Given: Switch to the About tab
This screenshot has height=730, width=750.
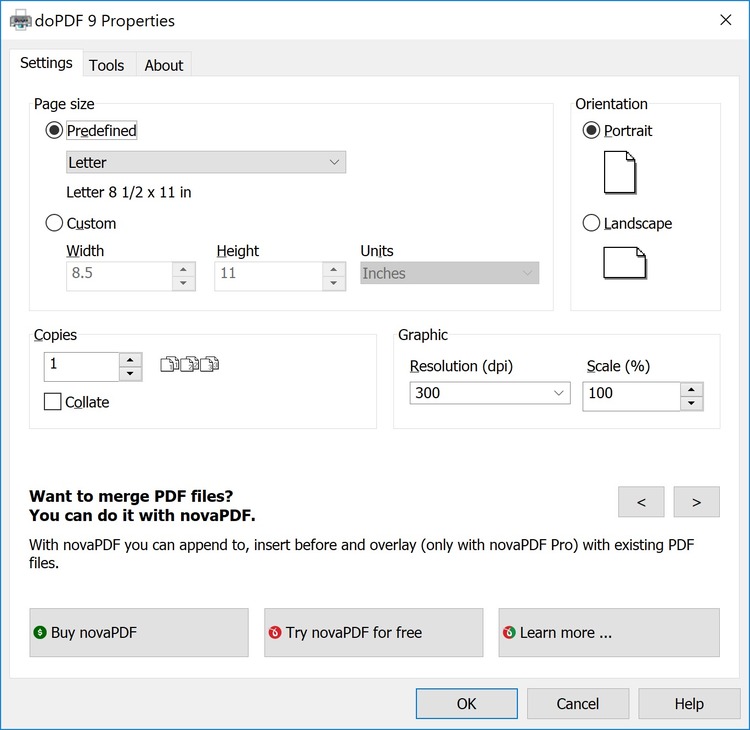Looking at the screenshot, I should 164,65.
